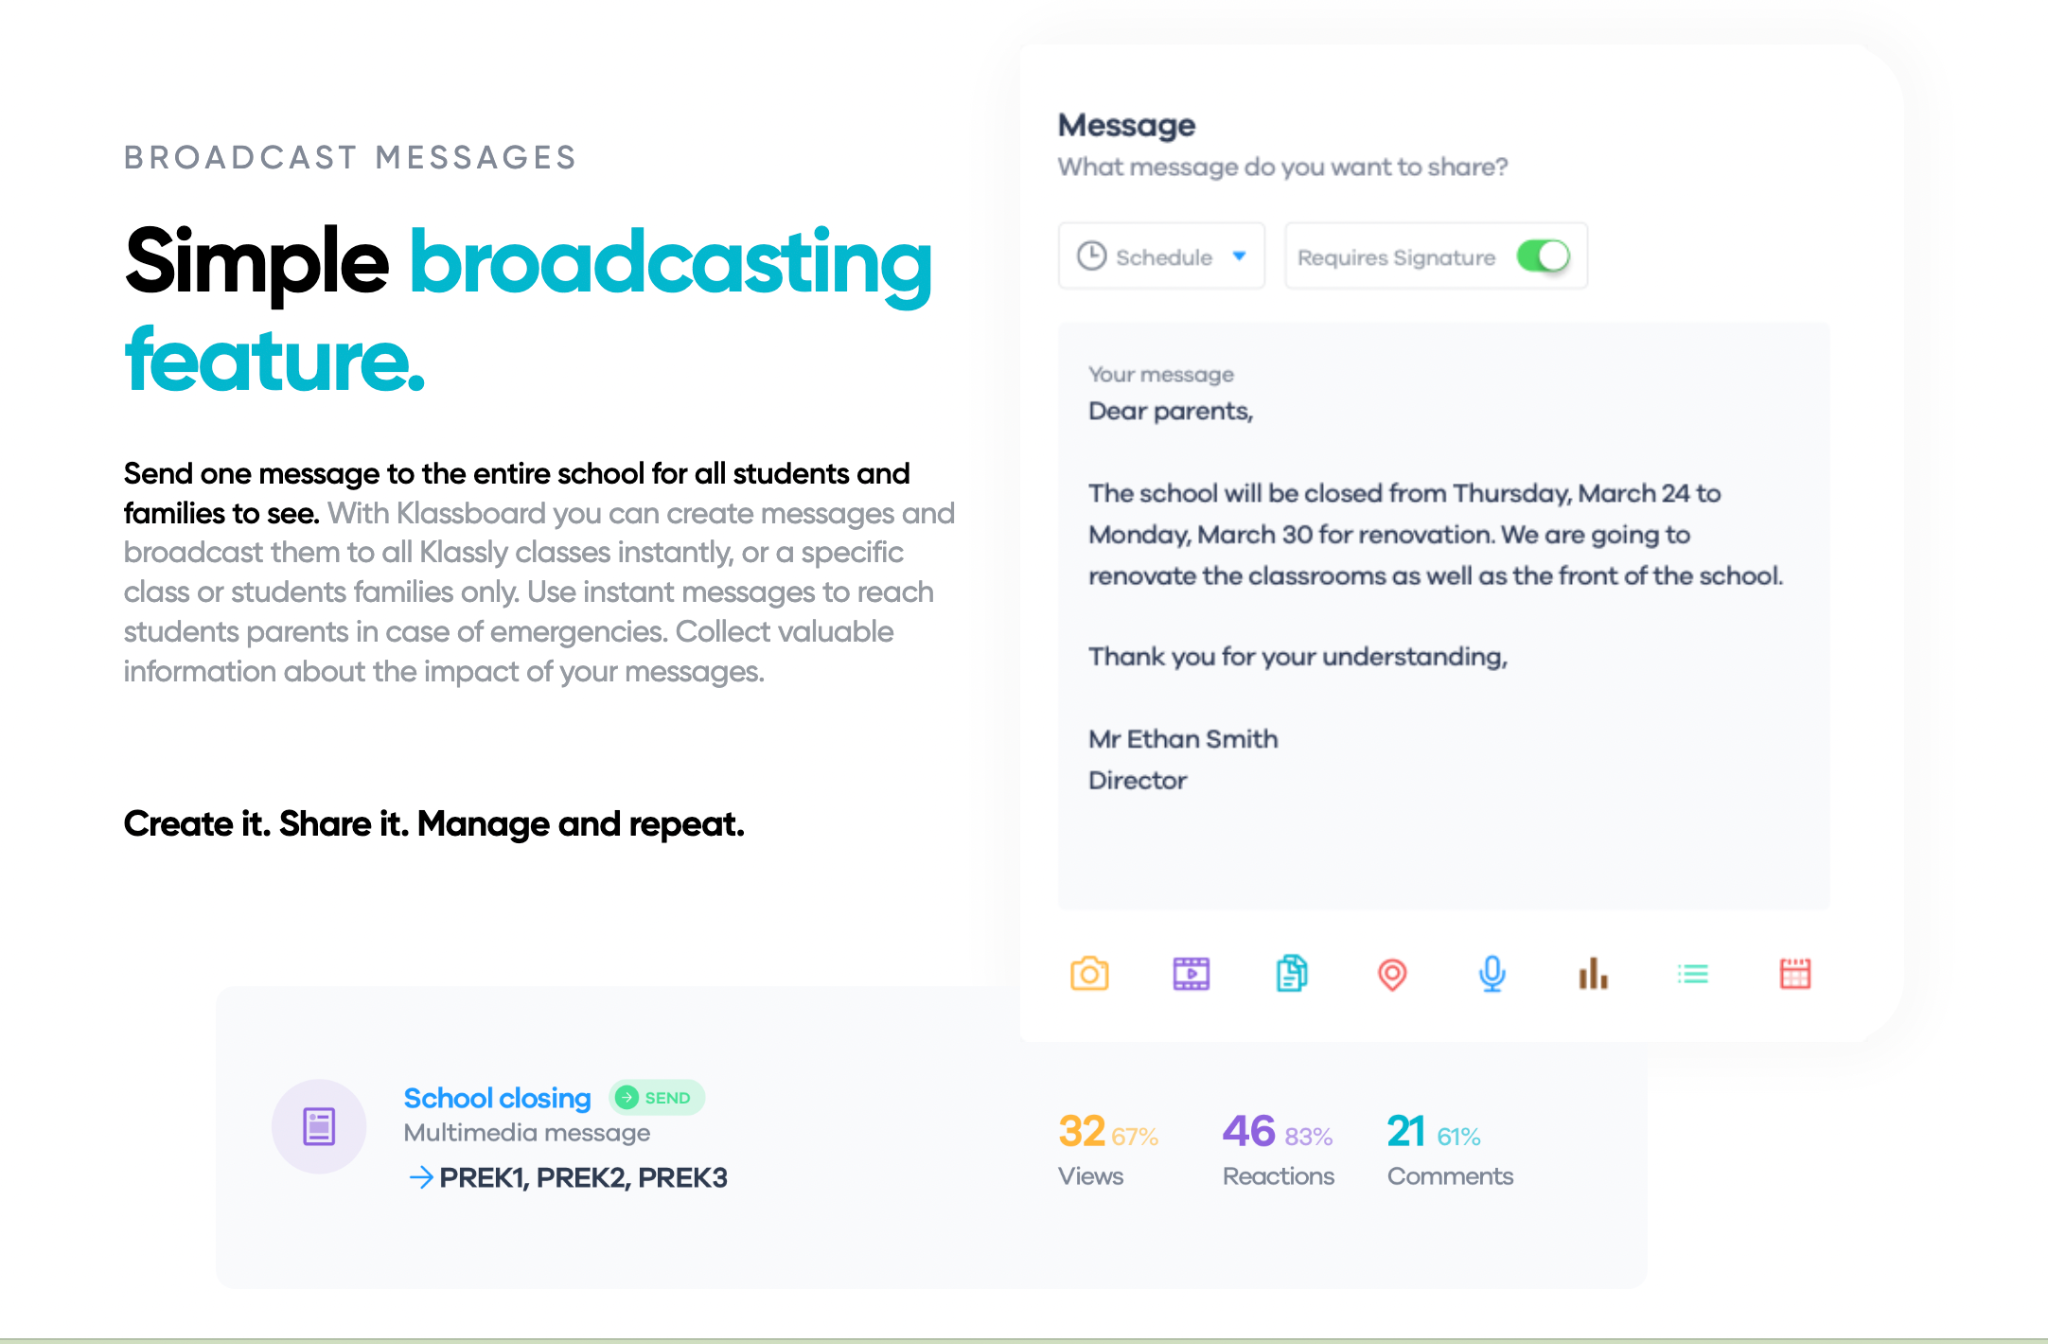This screenshot has width=2048, height=1344.
Task: Click the 21 Comments statistic
Action: point(1406,1133)
